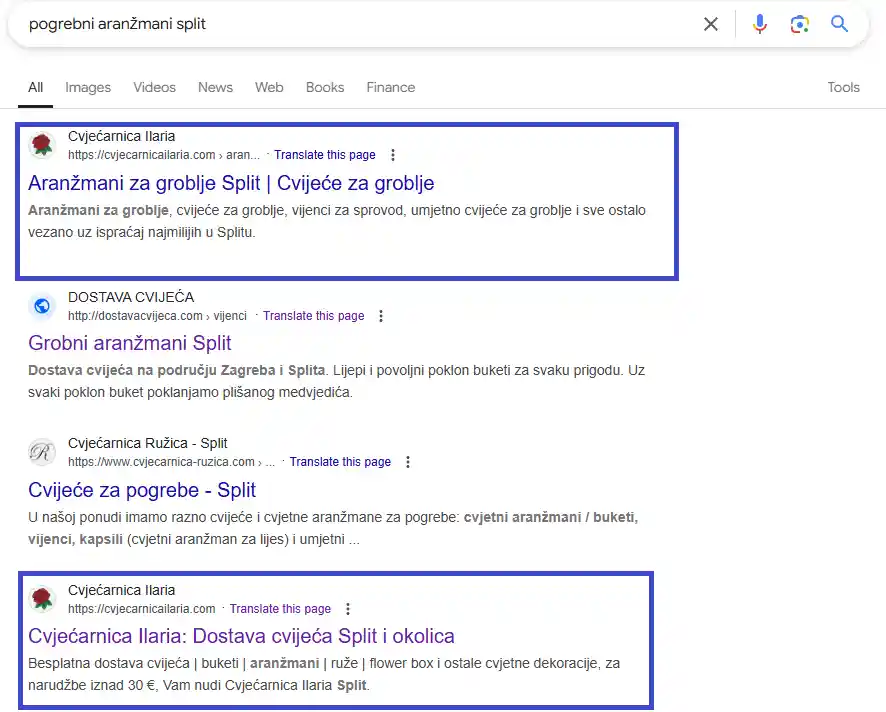The image size is (886, 712).
Task: Click into the search query input field
Action: tap(350, 24)
